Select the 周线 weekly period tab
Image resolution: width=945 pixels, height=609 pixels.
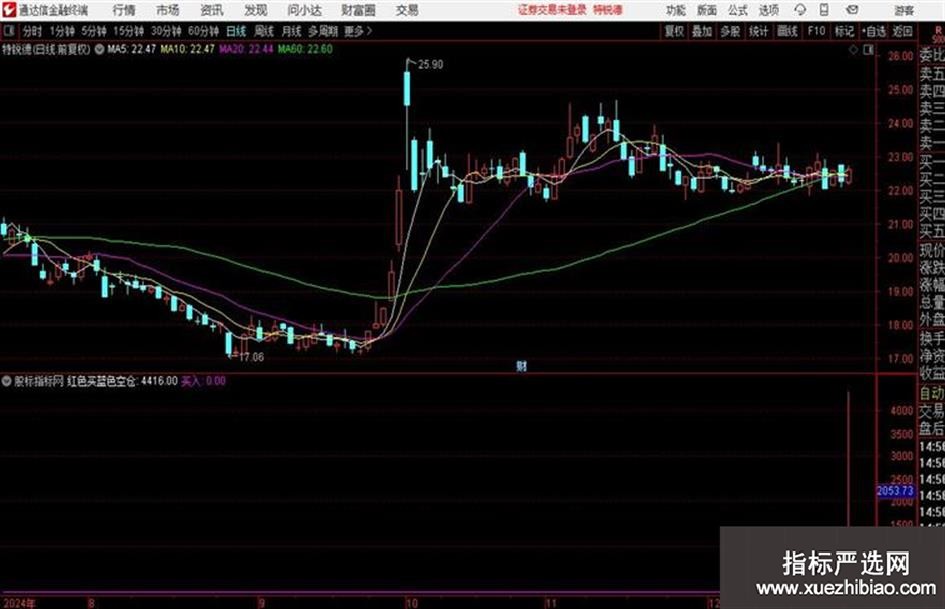pyautogui.click(x=264, y=31)
